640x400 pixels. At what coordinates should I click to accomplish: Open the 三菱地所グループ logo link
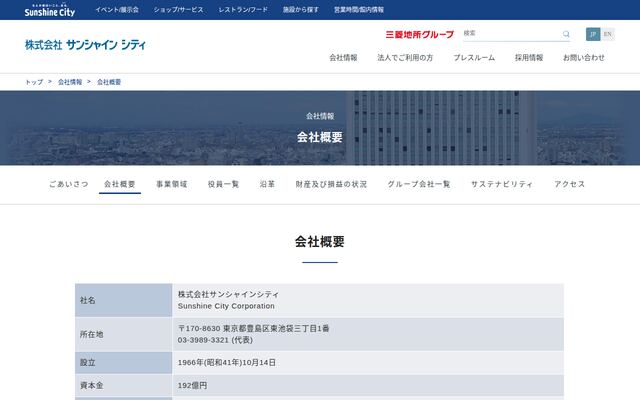click(420, 34)
